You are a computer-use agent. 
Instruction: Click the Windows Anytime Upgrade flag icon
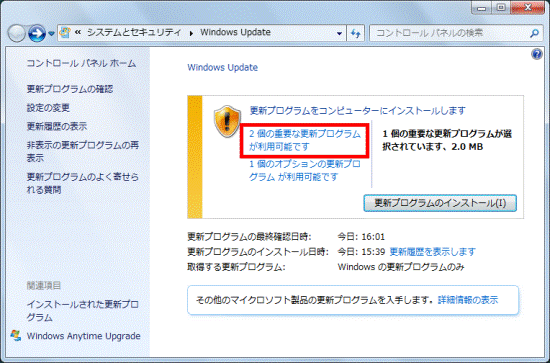[x=15, y=335]
